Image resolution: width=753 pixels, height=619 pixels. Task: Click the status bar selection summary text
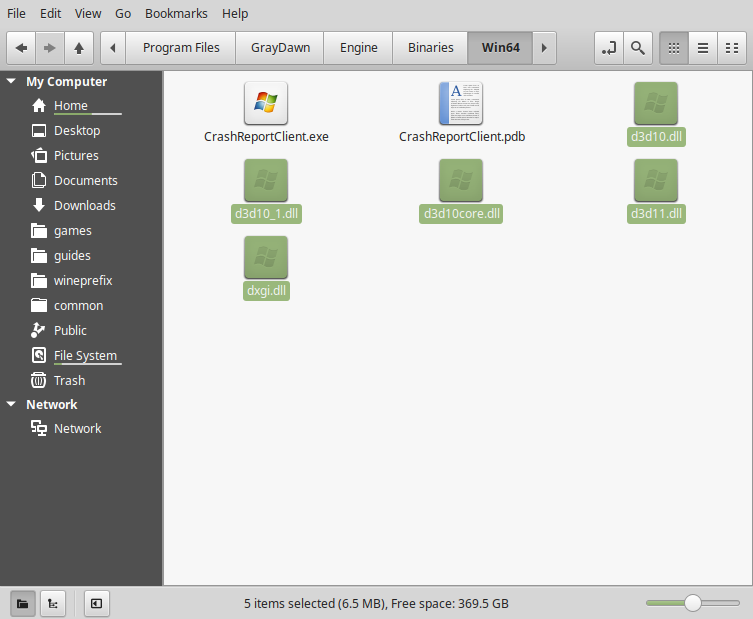coord(376,604)
